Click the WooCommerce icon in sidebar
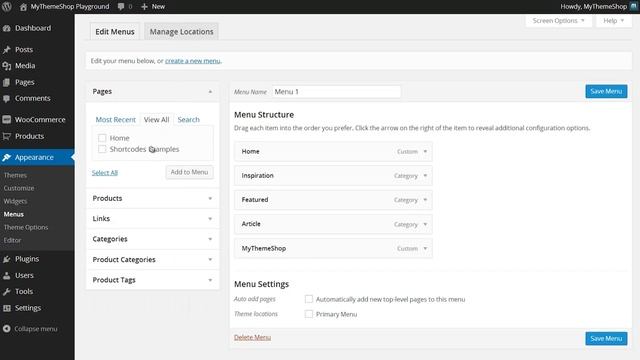640x360 pixels. click(7, 120)
